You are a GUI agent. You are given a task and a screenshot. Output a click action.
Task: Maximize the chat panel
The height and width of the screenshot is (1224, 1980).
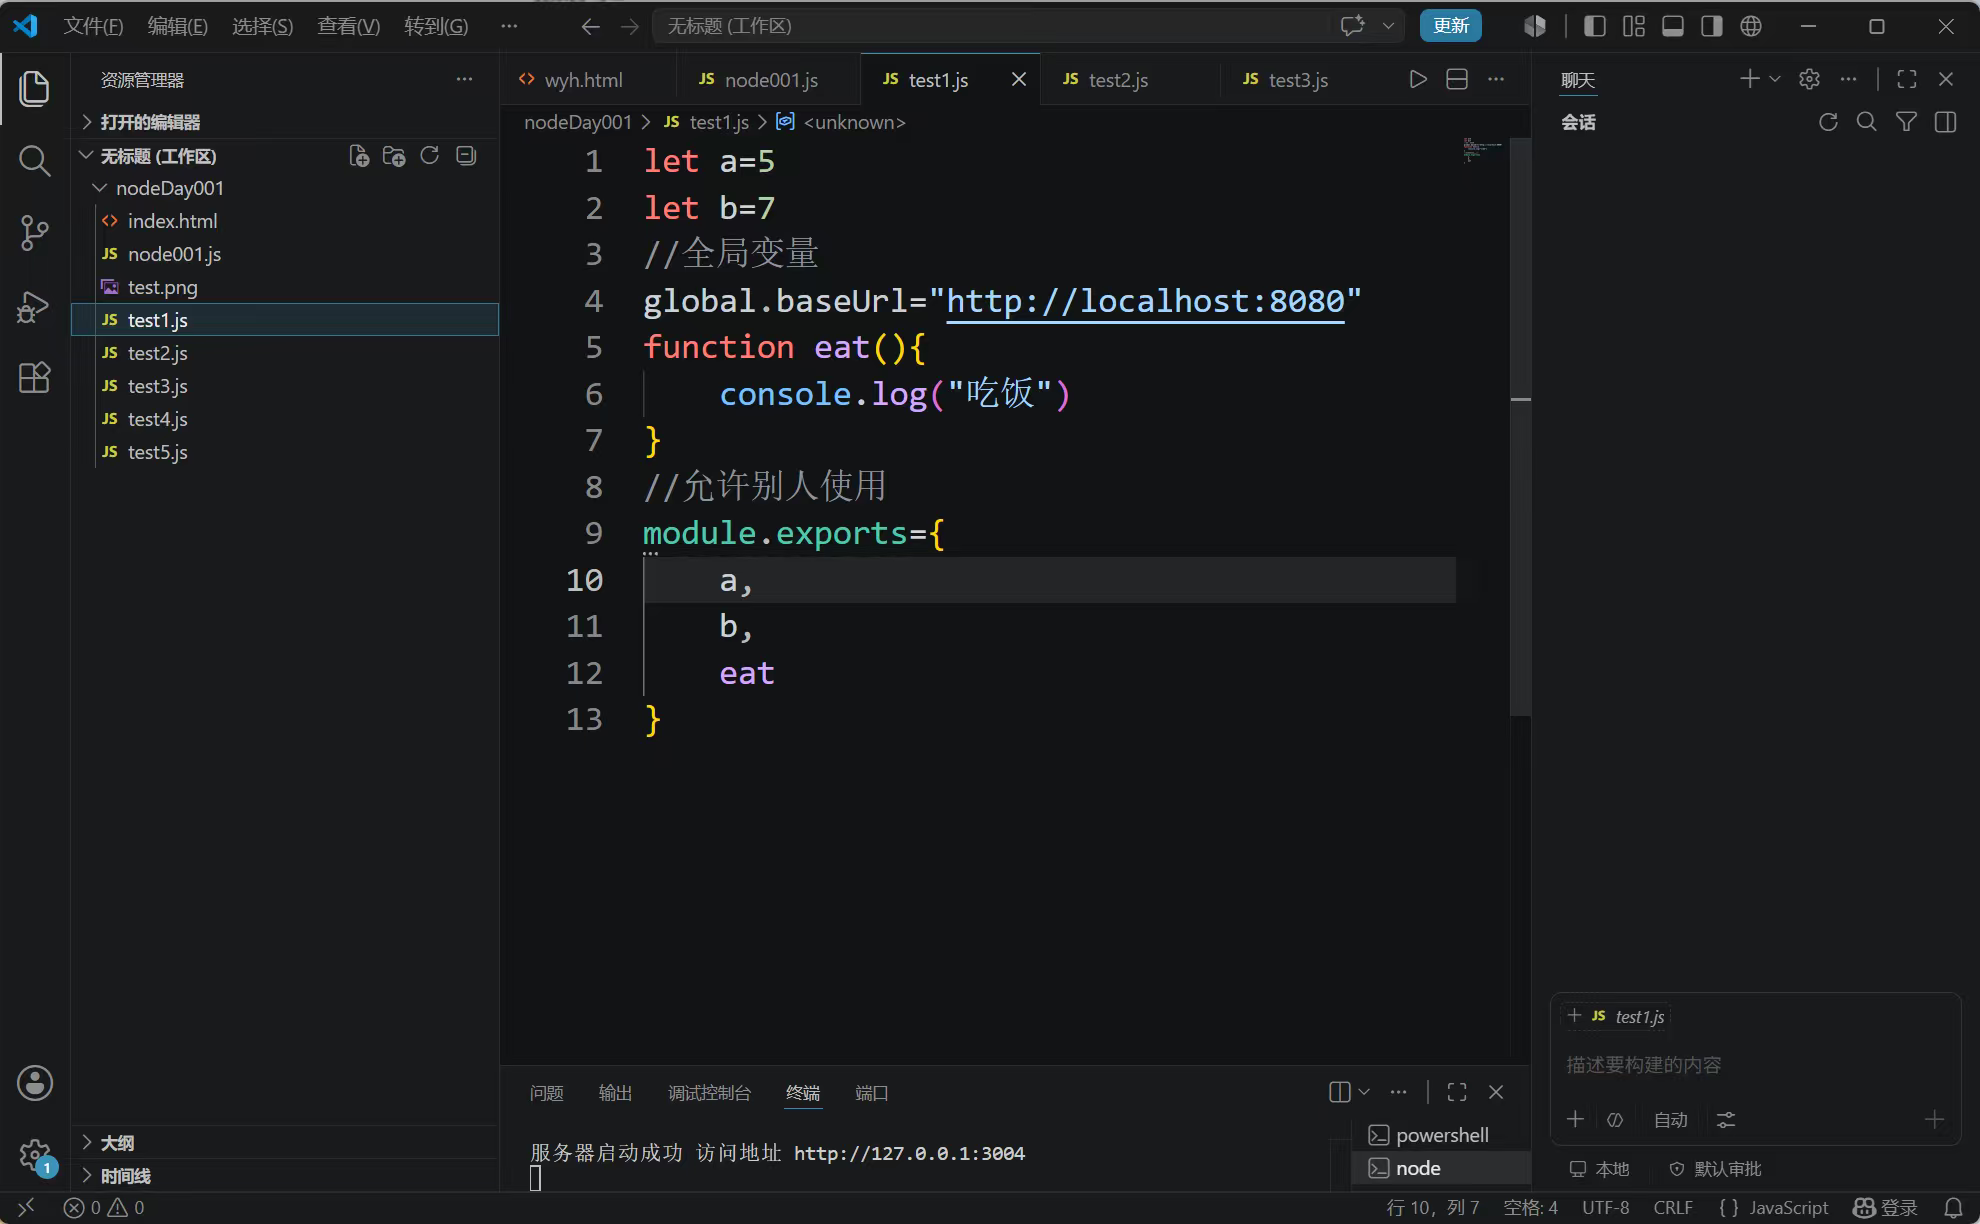pos(1907,79)
